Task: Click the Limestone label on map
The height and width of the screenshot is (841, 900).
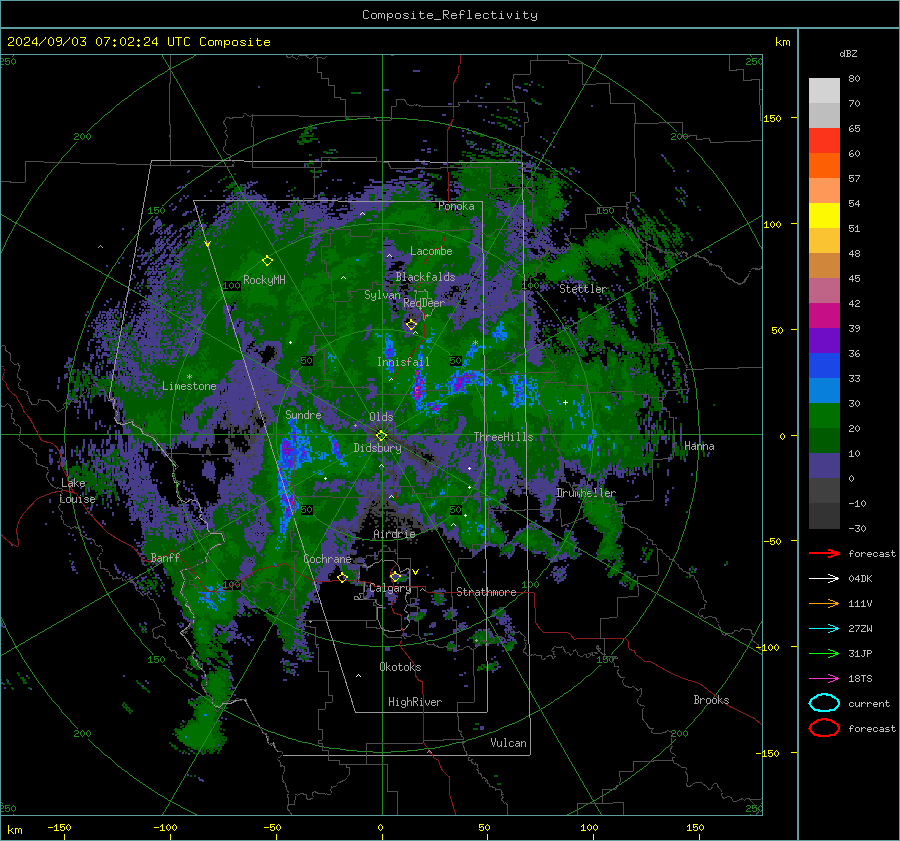Action: tap(189, 386)
